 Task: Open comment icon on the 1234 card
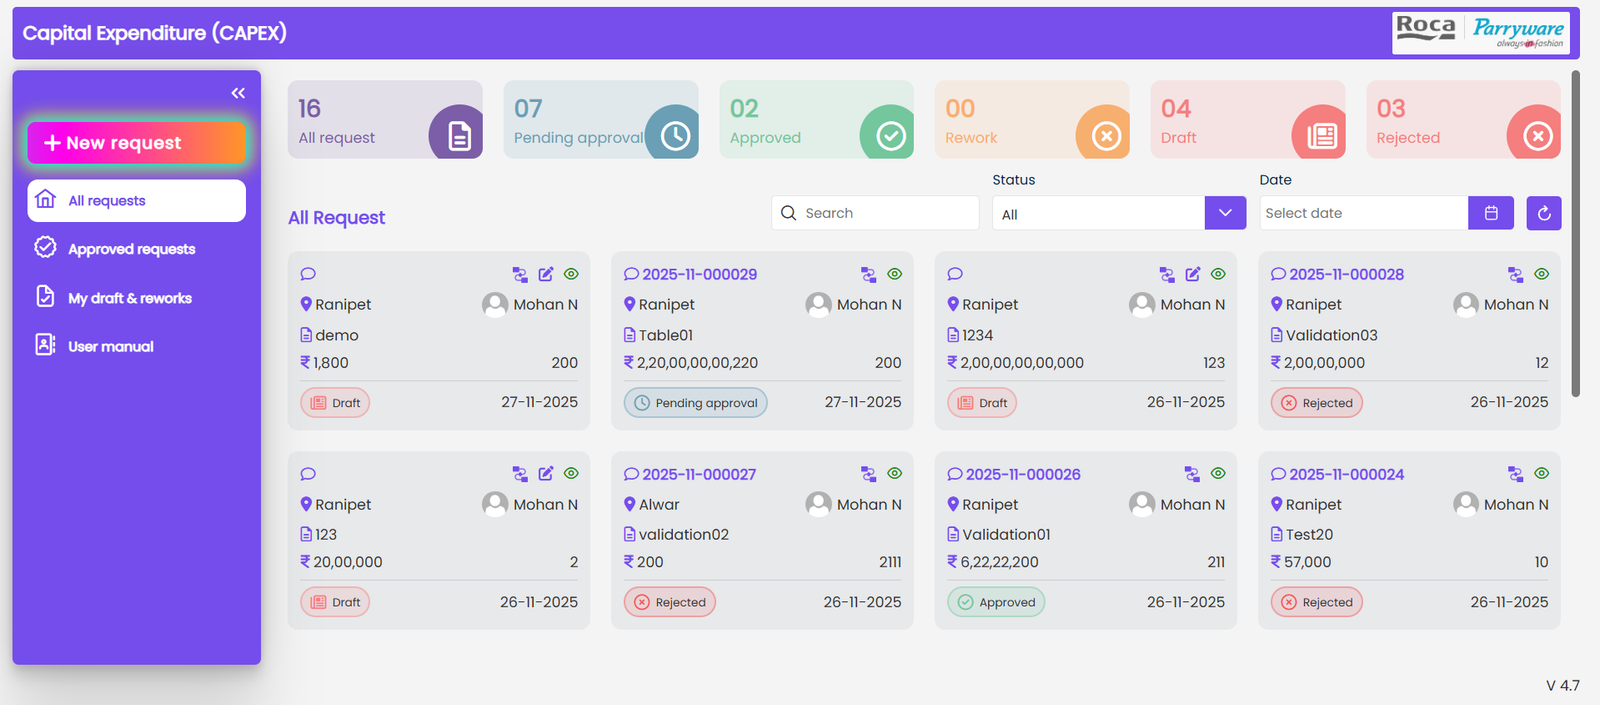[955, 274]
